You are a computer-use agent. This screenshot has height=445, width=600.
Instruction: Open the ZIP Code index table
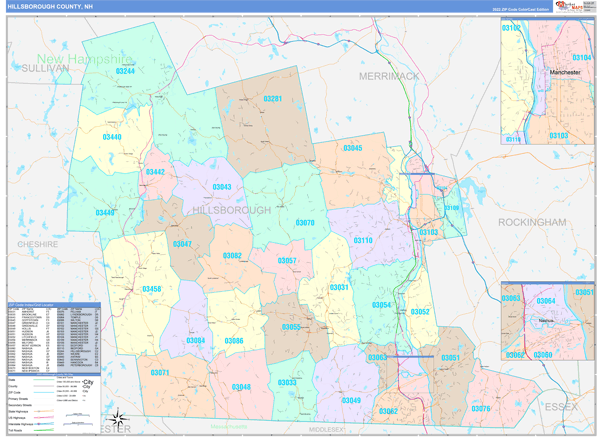54,337
